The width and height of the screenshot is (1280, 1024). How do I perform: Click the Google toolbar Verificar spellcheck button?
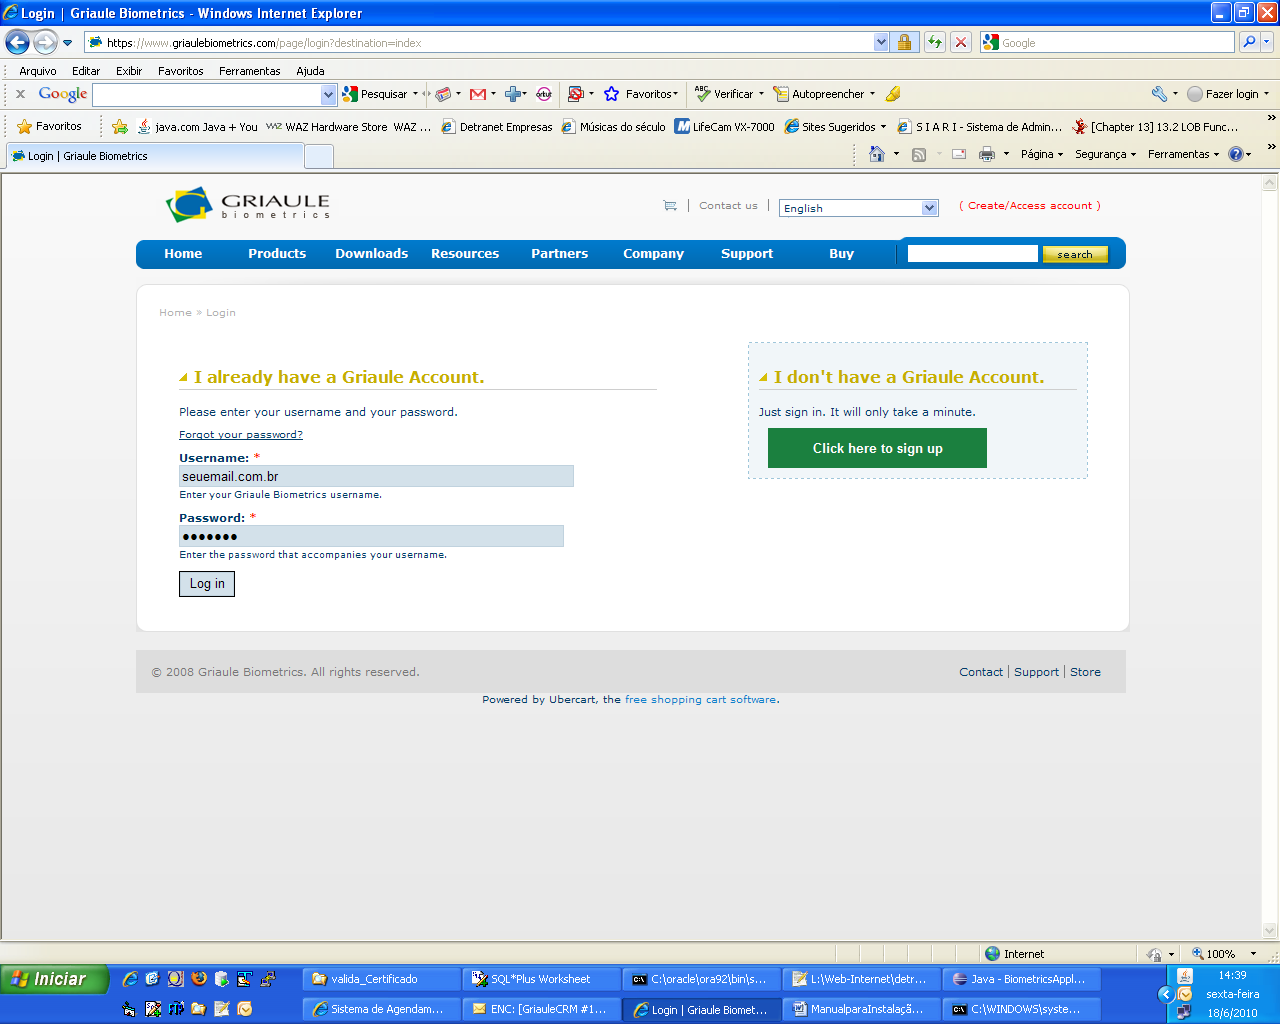729,94
